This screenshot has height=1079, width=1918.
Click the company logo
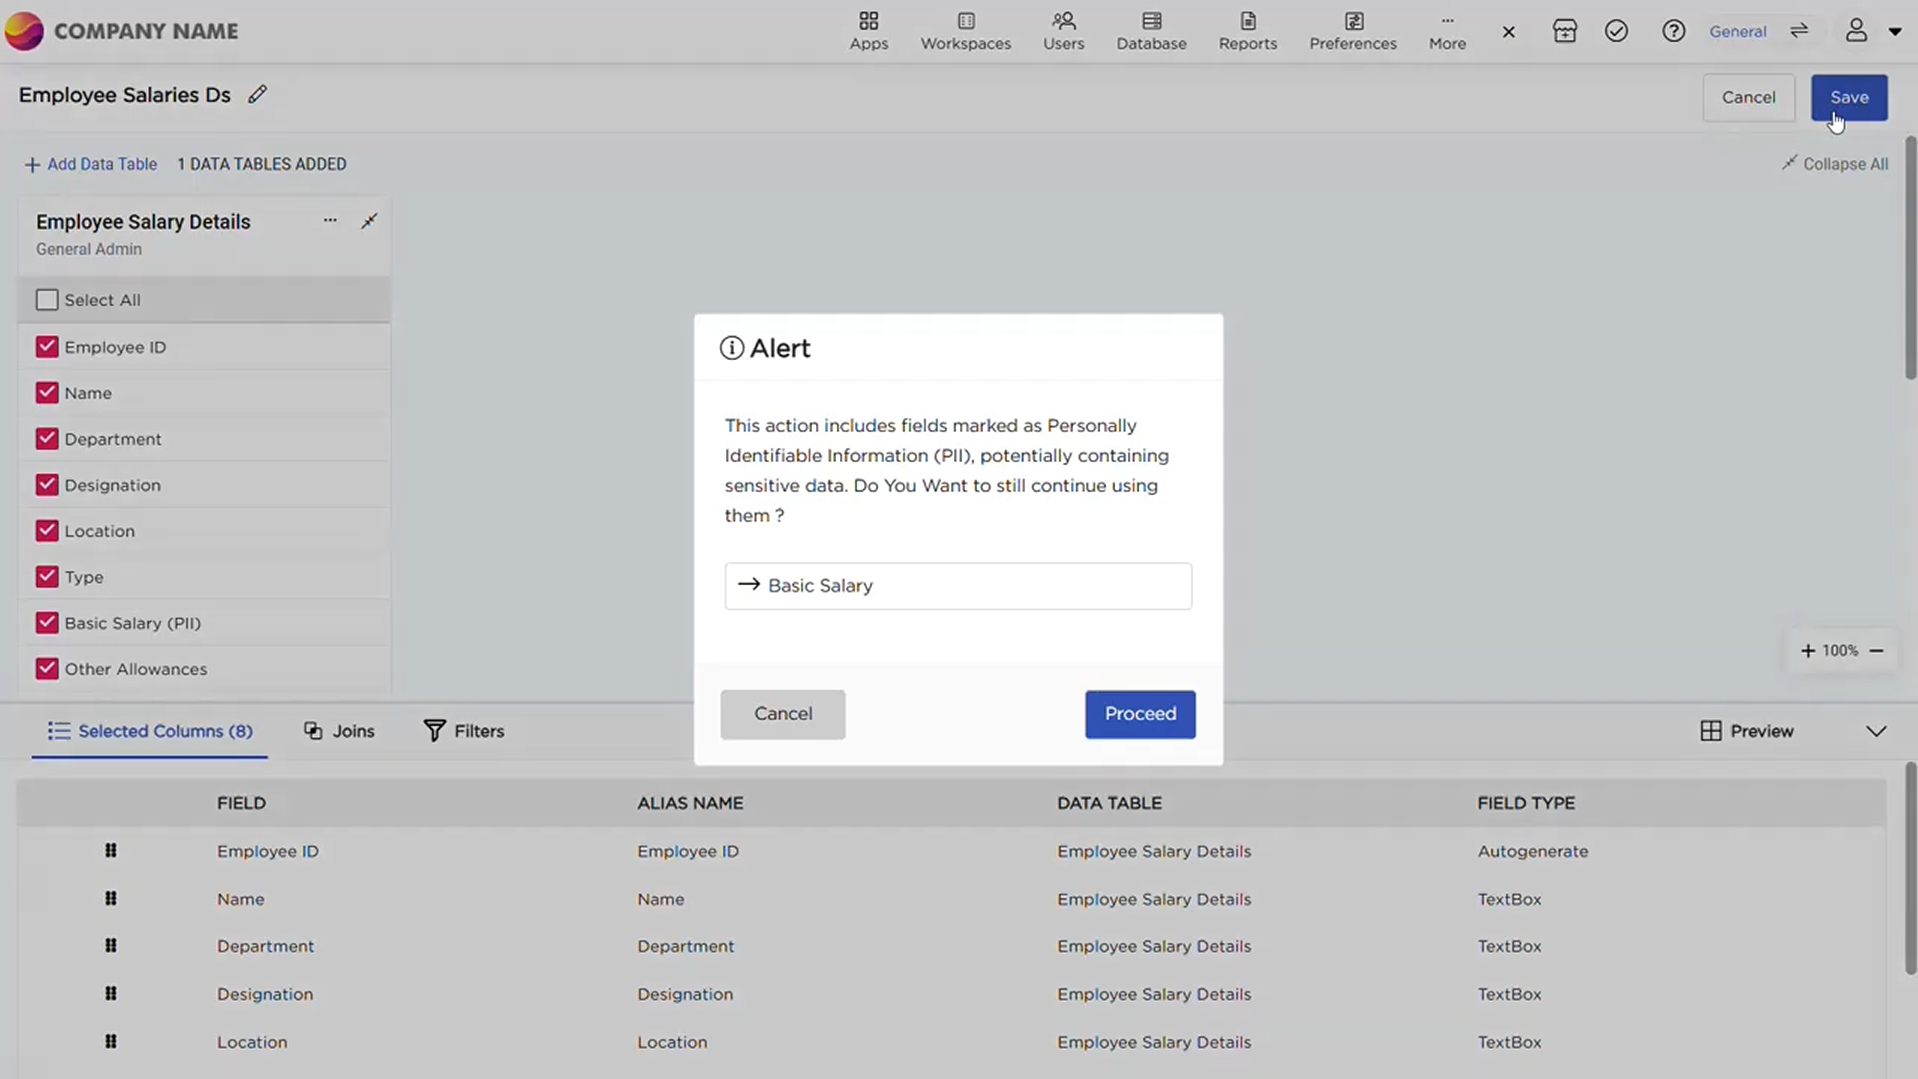pyautogui.click(x=24, y=31)
